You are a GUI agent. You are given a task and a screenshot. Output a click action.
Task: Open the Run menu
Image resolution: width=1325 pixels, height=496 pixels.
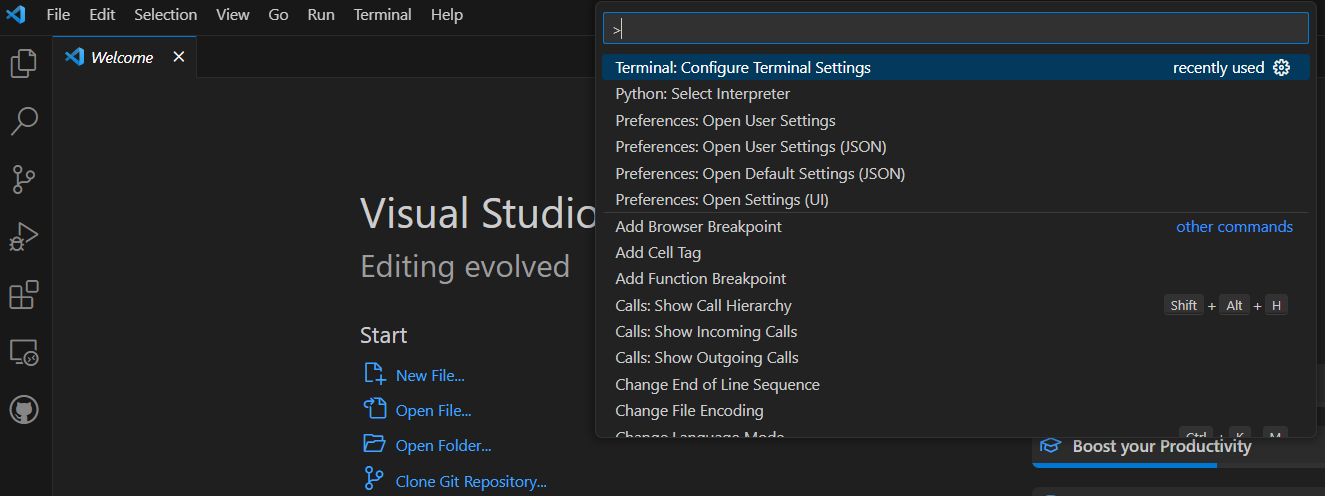(321, 15)
